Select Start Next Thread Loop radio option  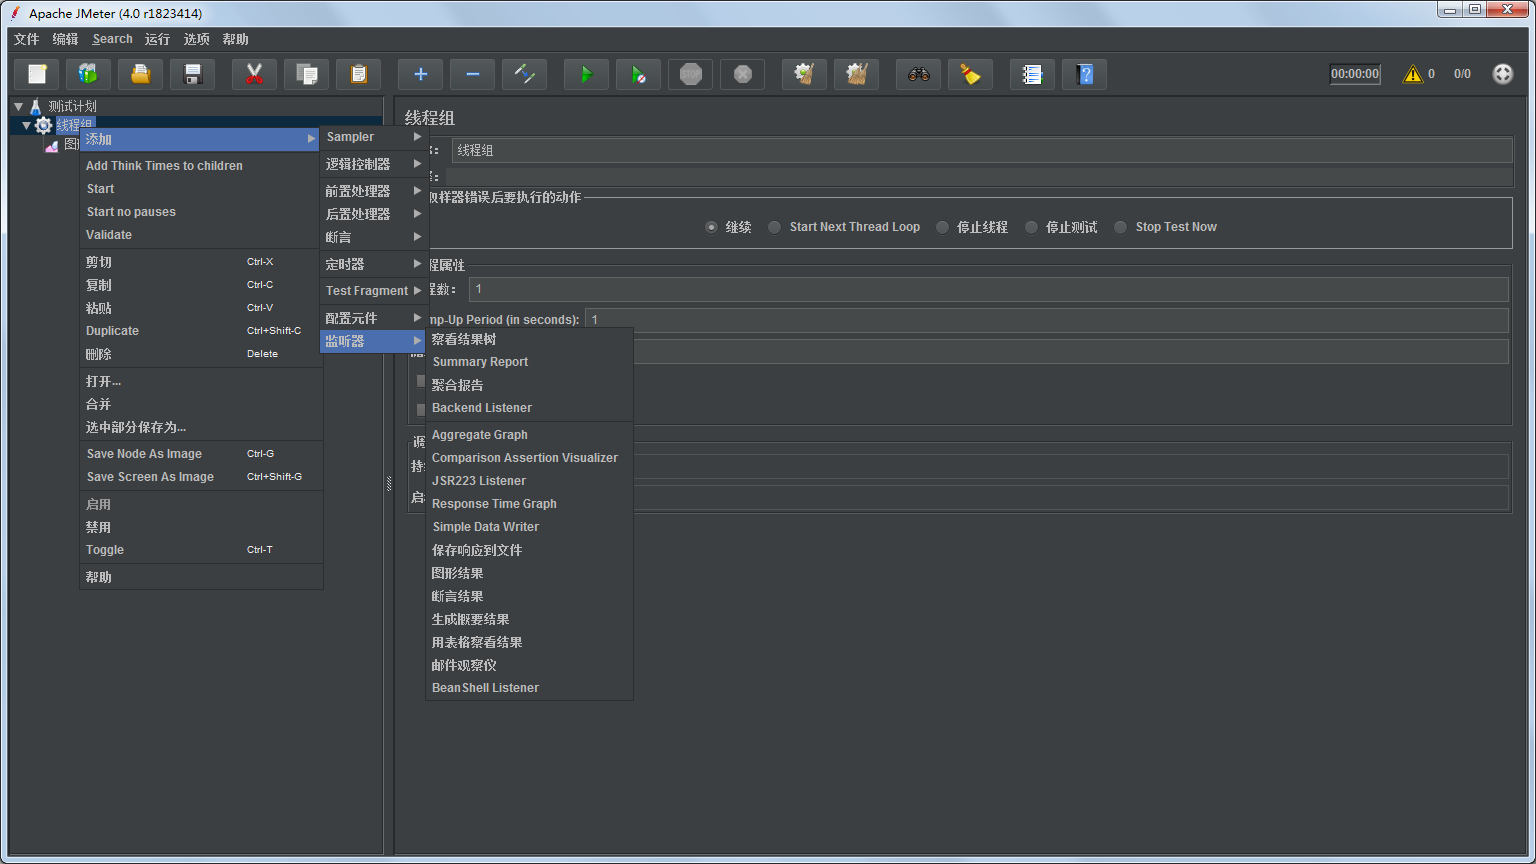point(775,227)
